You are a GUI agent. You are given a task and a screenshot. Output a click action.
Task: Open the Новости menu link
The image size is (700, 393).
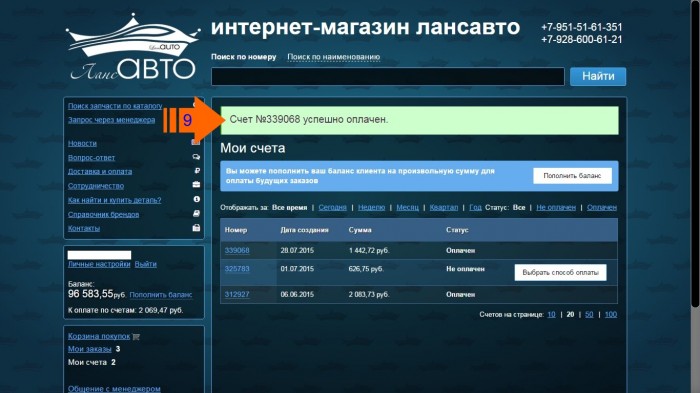pos(82,143)
